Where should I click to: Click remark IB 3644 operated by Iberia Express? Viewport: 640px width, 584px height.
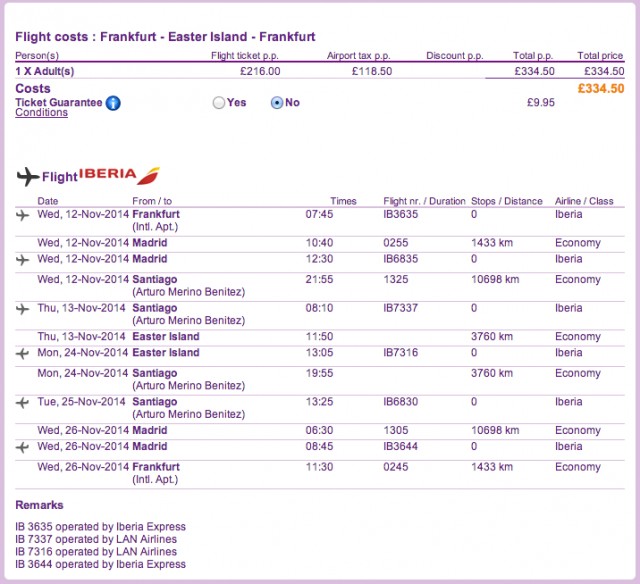tap(100, 564)
